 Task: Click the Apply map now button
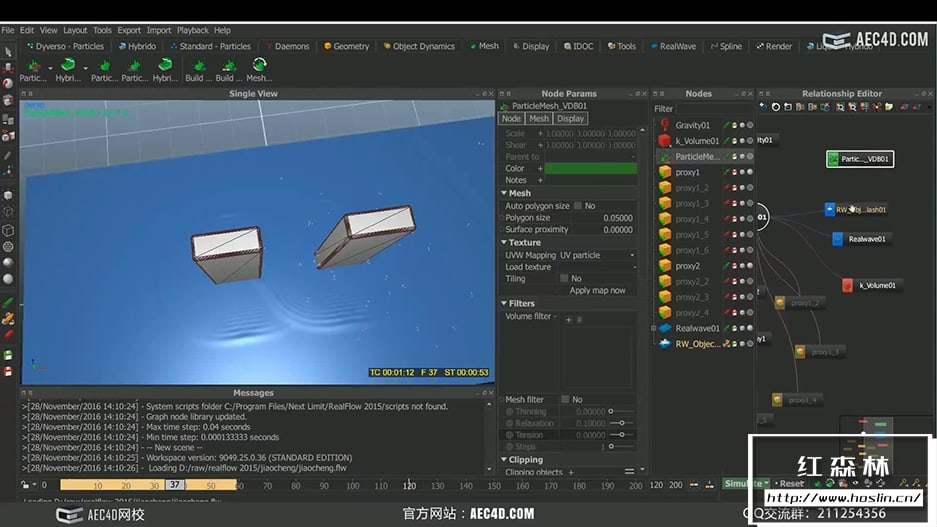597,290
